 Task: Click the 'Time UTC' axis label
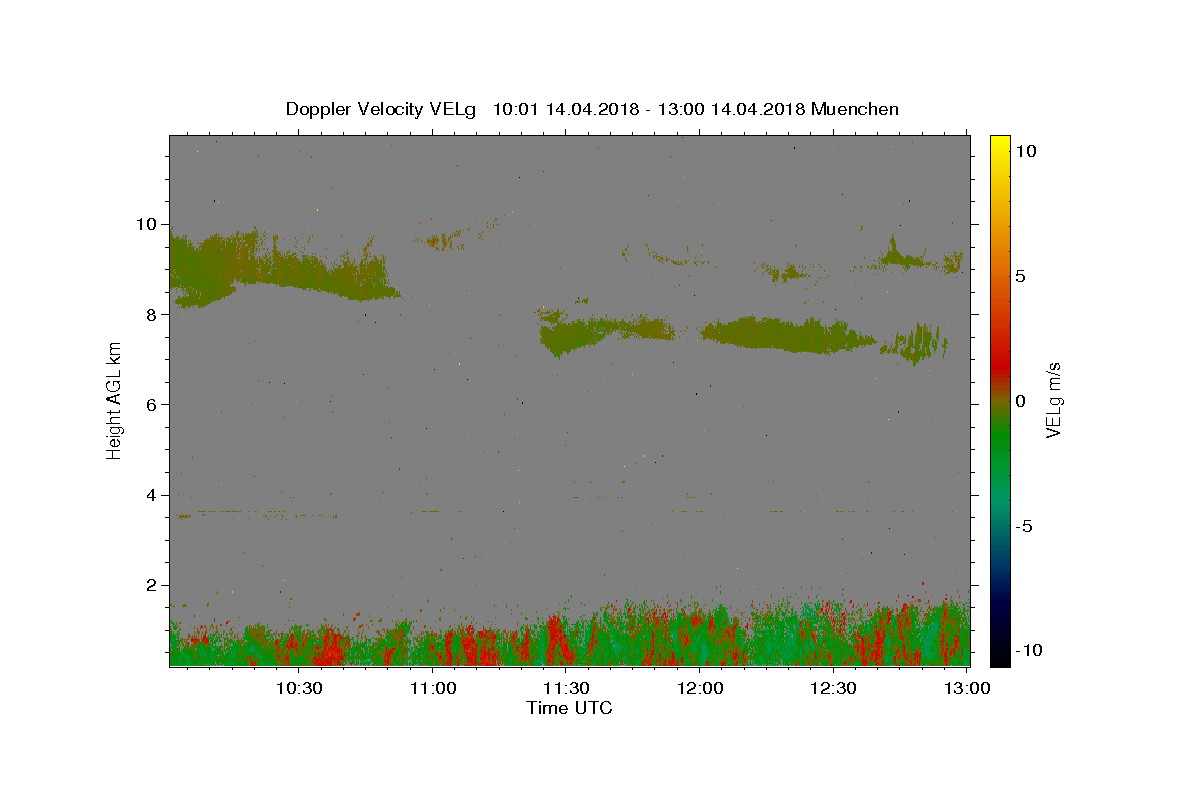pyautogui.click(x=569, y=708)
